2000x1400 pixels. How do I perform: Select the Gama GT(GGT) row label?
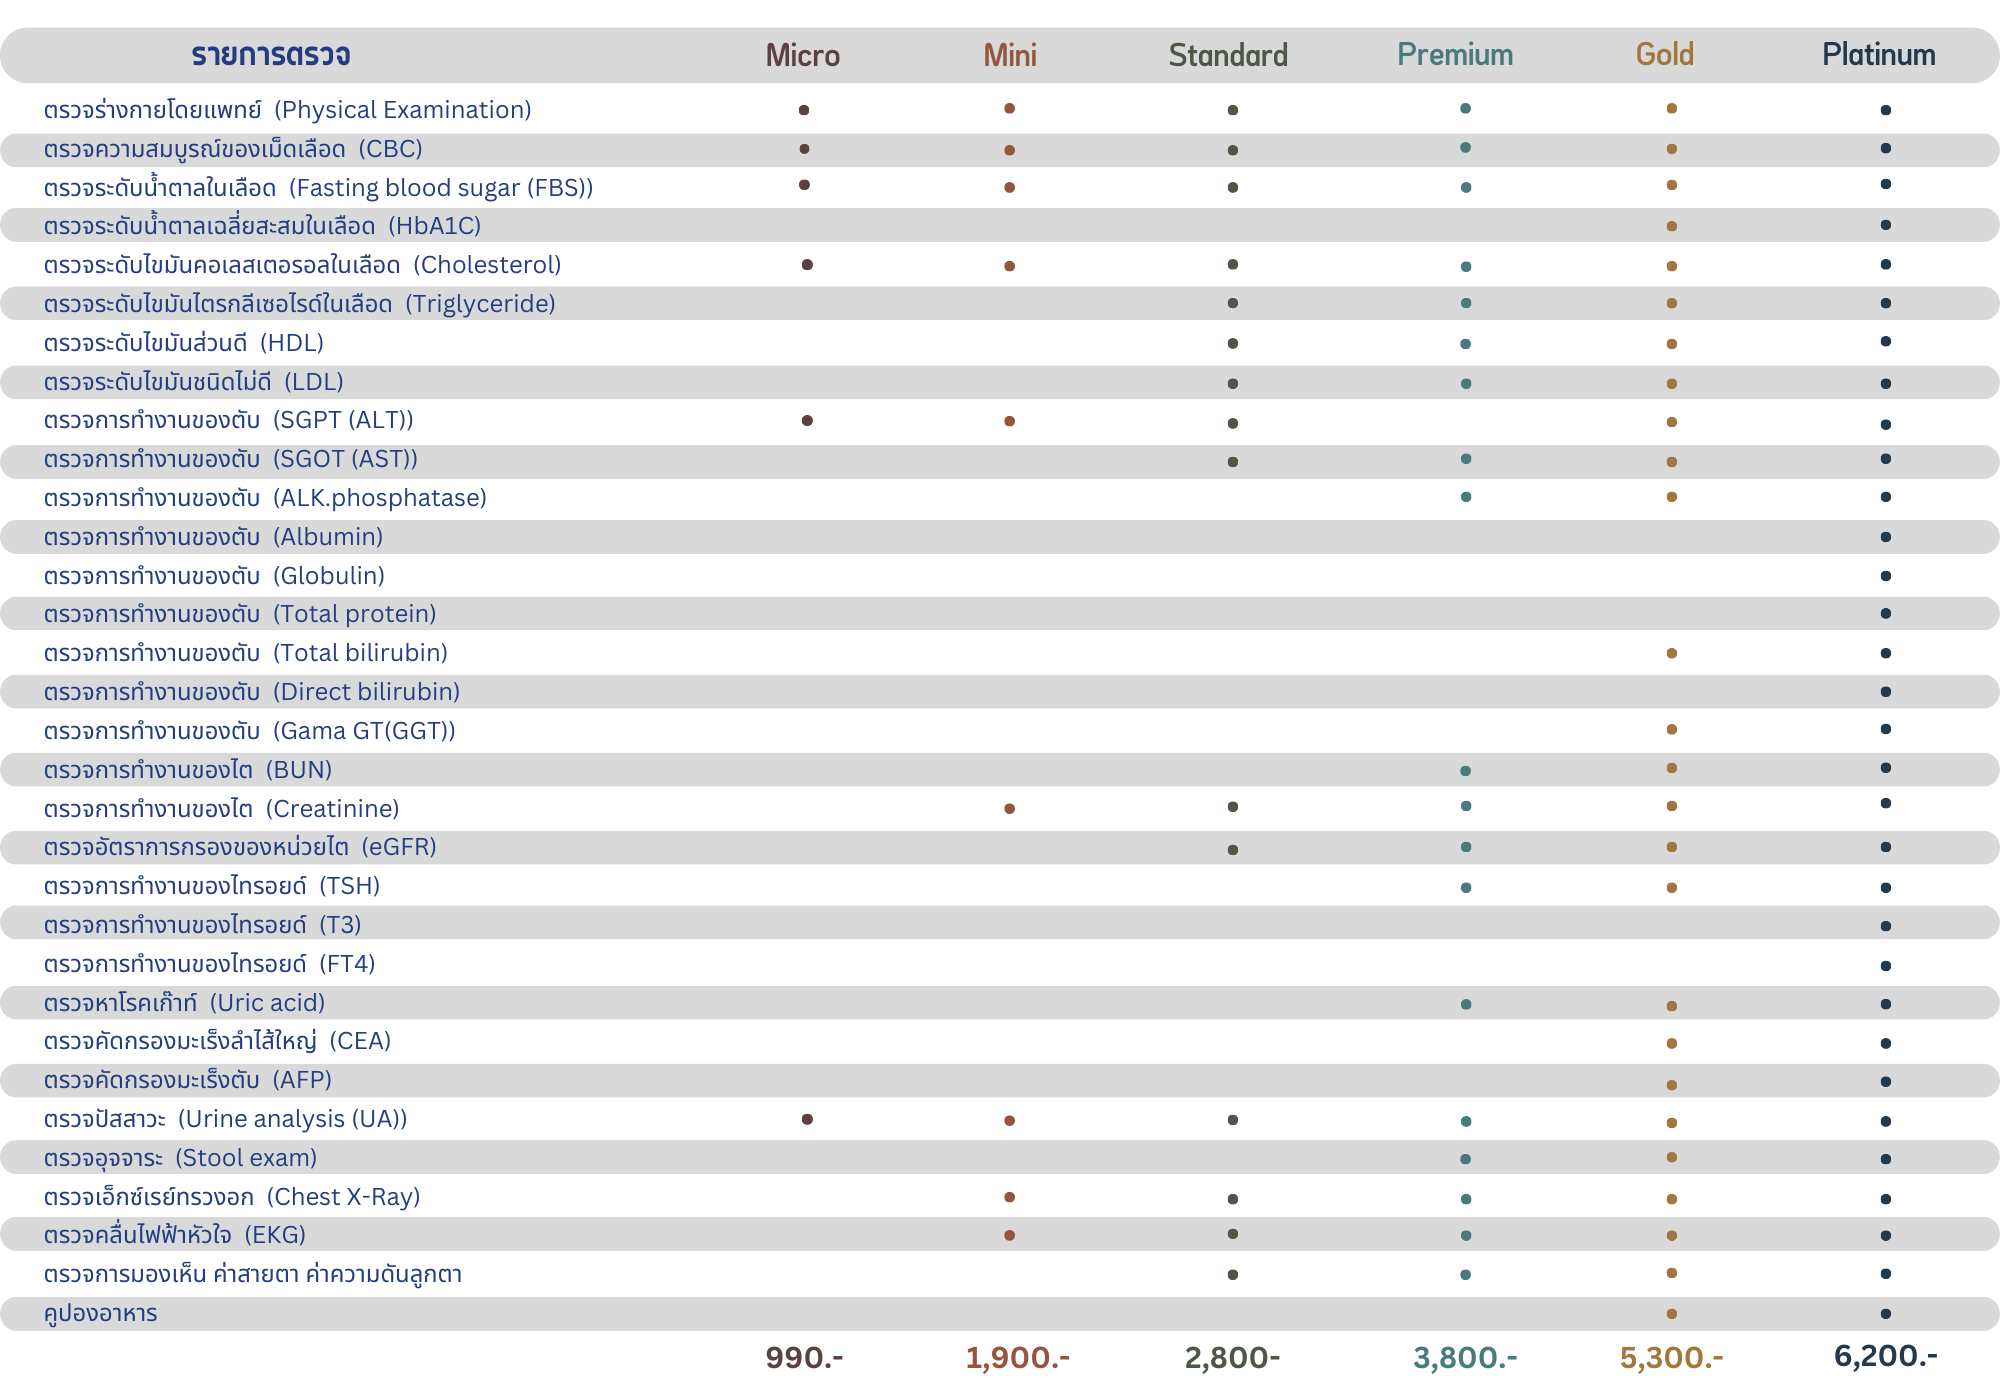pyautogui.click(x=250, y=731)
